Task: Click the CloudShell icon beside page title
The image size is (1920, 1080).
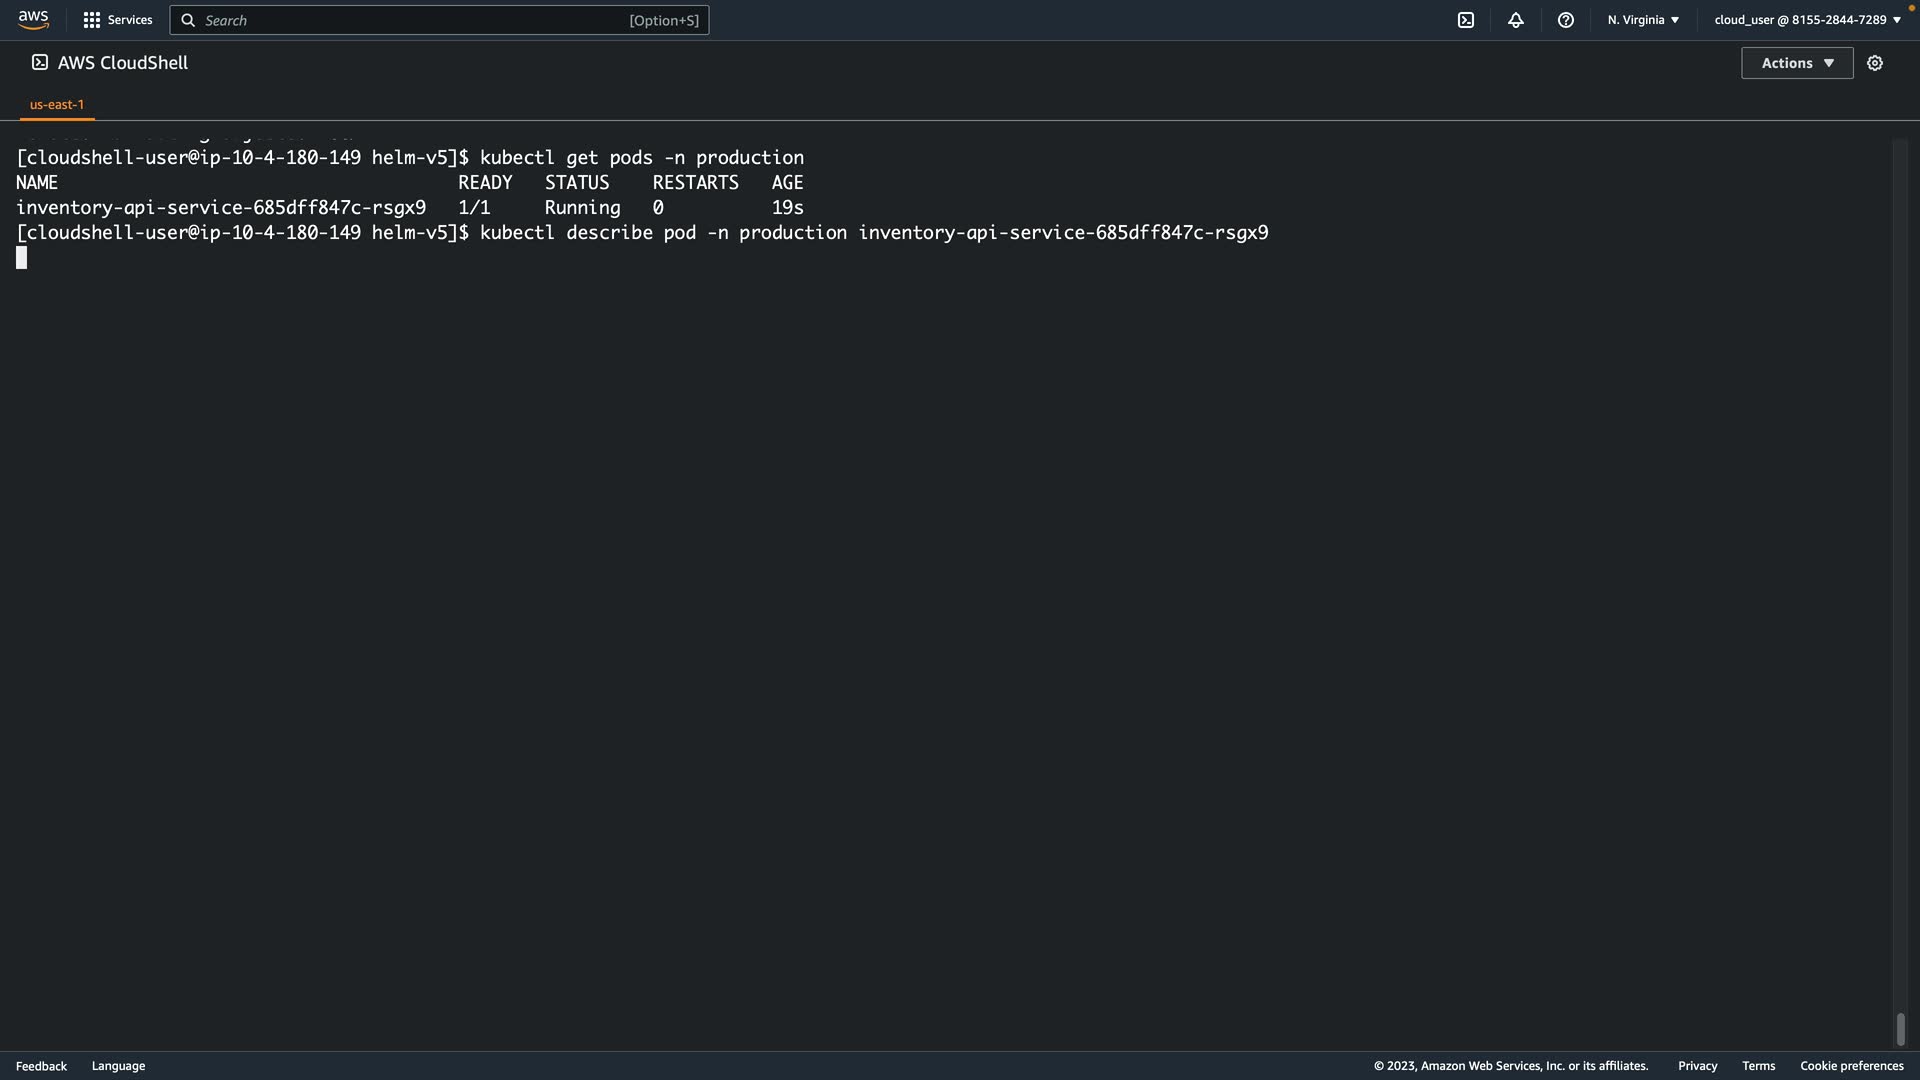Action: tap(39, 62)
